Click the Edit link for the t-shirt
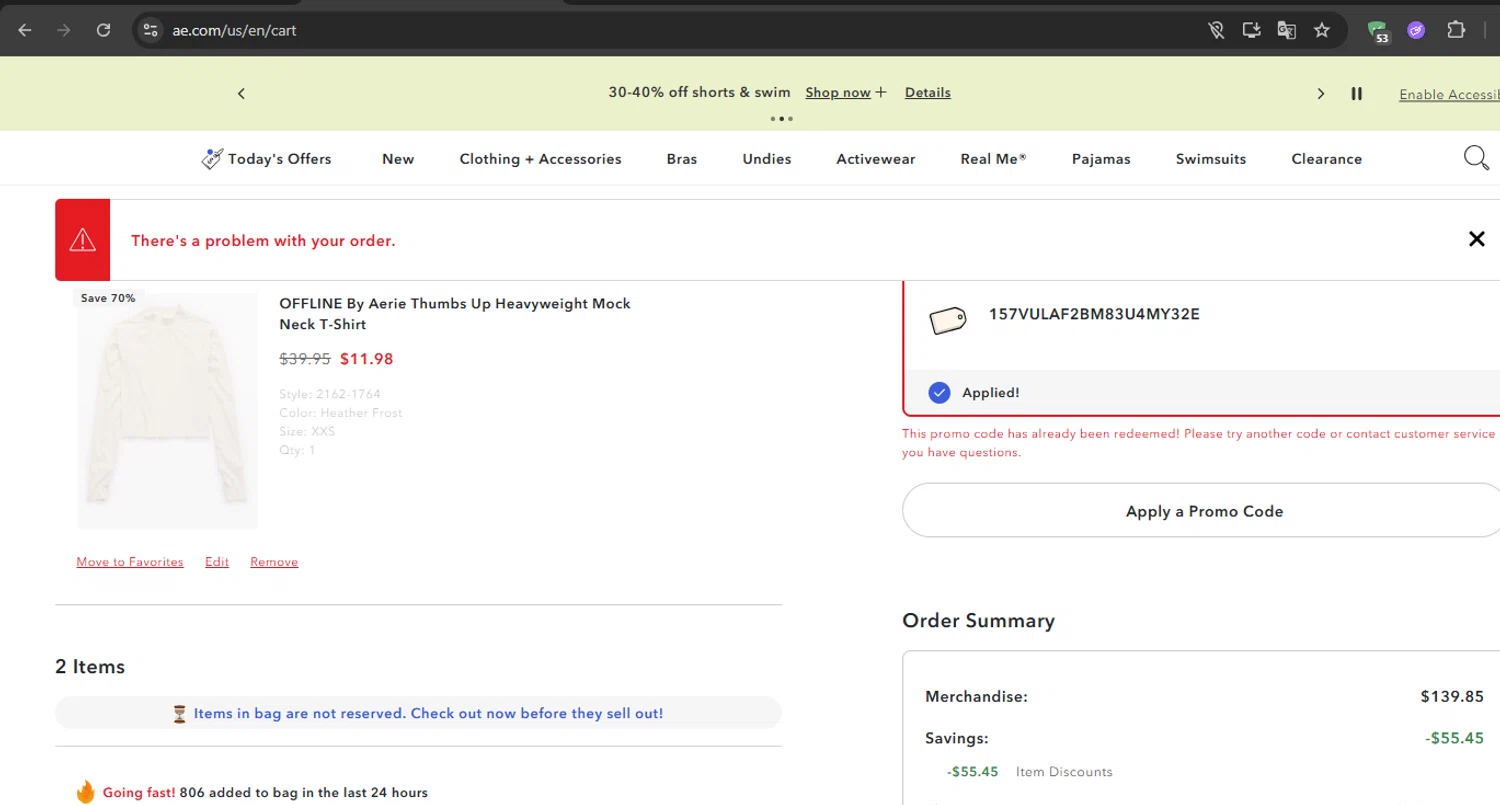This screenshot has height=805, width=1500. coord(217,562)
